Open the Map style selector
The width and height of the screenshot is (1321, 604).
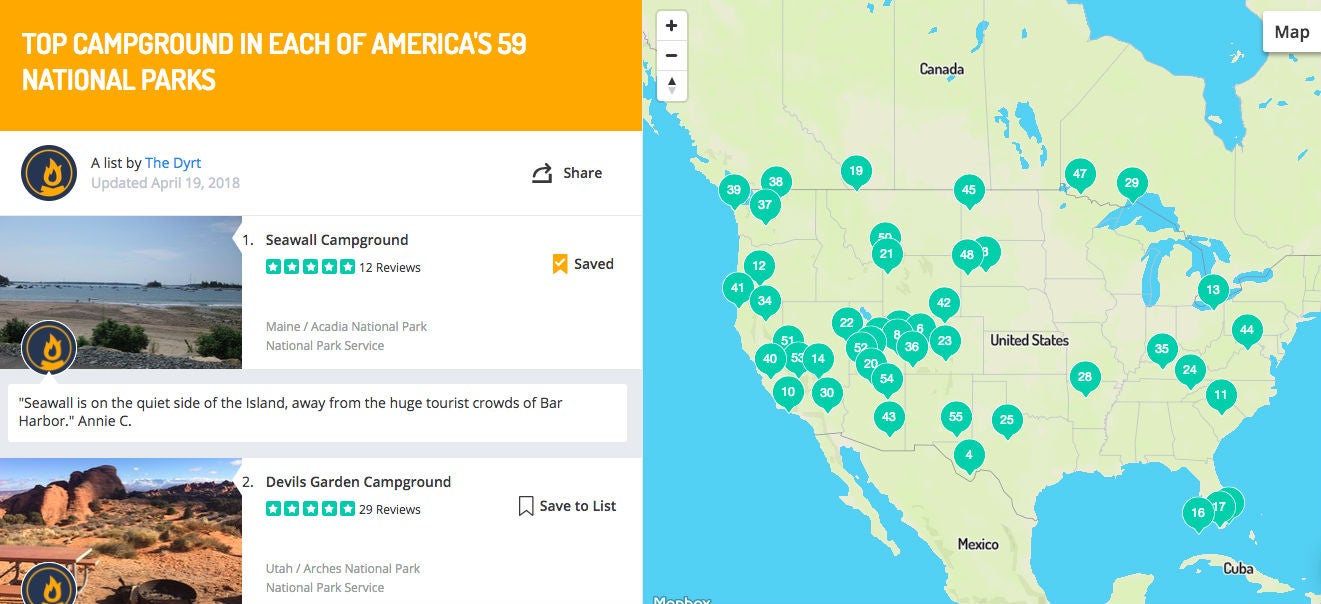click(x=1292, y=32)
